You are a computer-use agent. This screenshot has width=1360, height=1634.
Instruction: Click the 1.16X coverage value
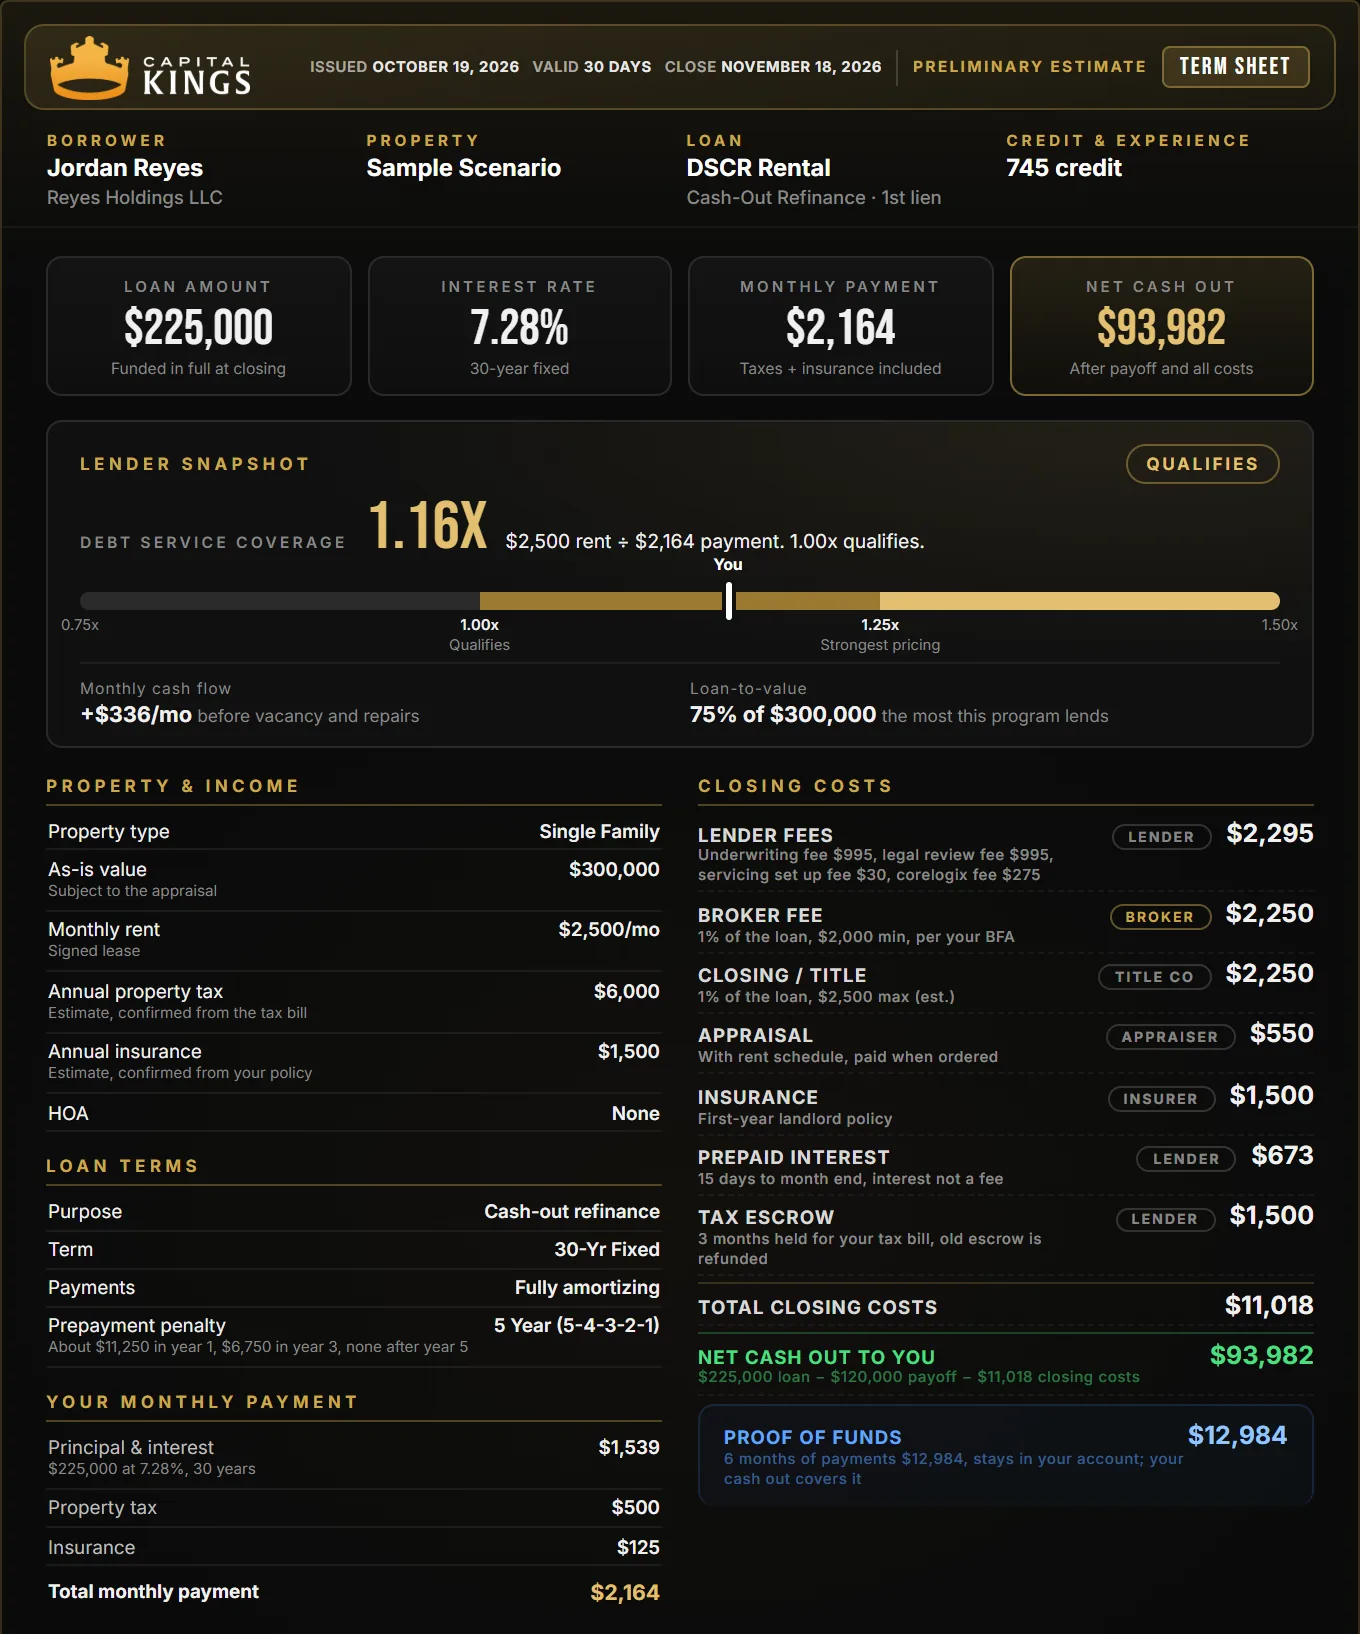pyautogui.click(x=428, y=526)
